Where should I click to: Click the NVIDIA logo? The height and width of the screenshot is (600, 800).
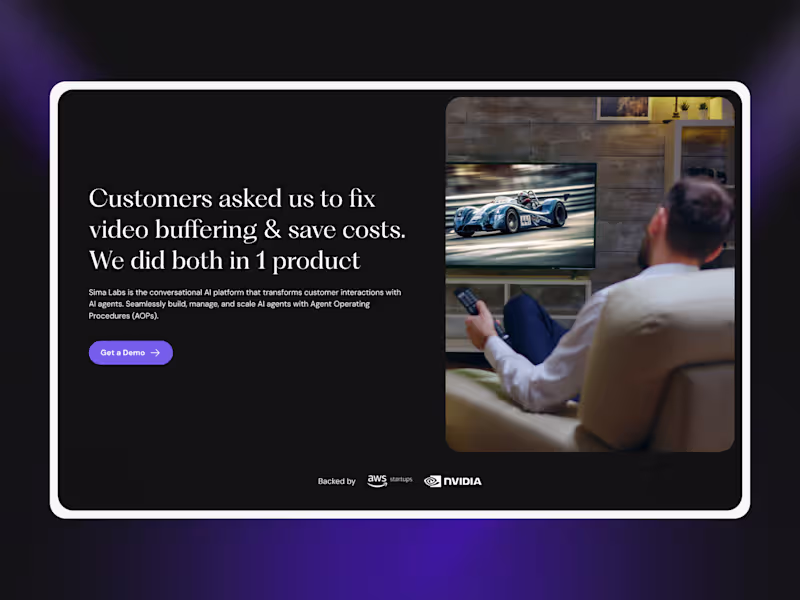tap(452, 481)
